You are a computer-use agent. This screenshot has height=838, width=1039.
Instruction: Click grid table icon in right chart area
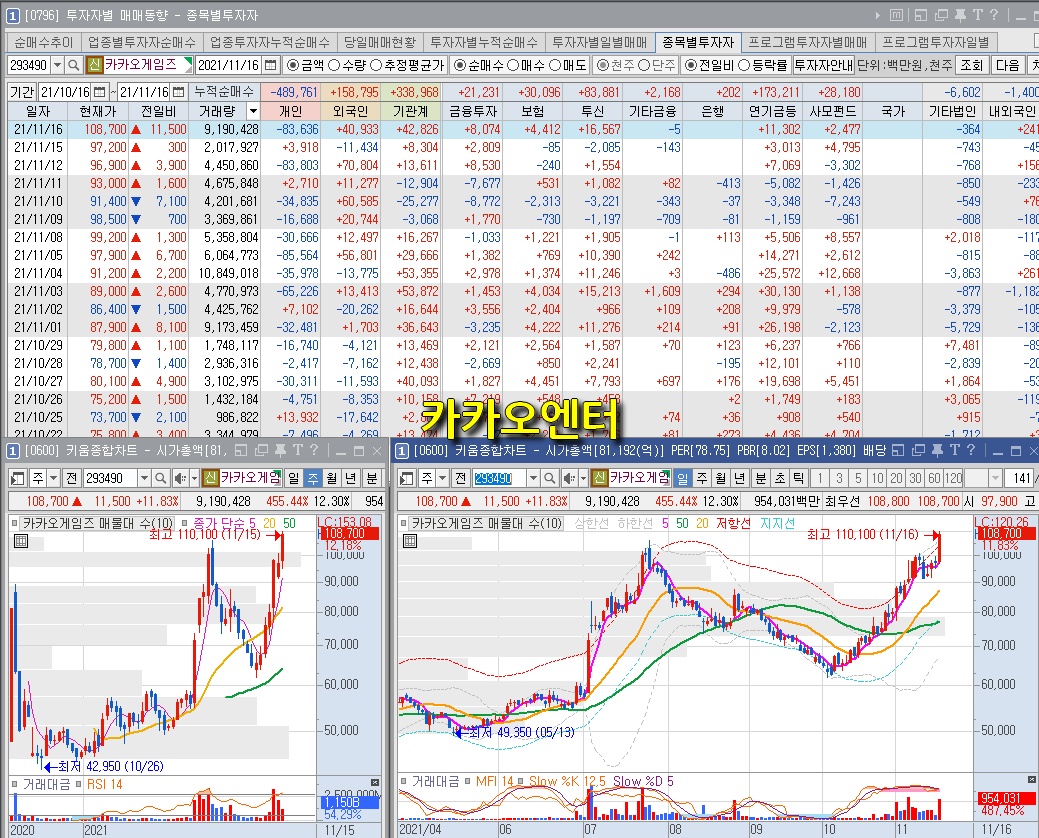pyautogui.click(x=410, y=541)
